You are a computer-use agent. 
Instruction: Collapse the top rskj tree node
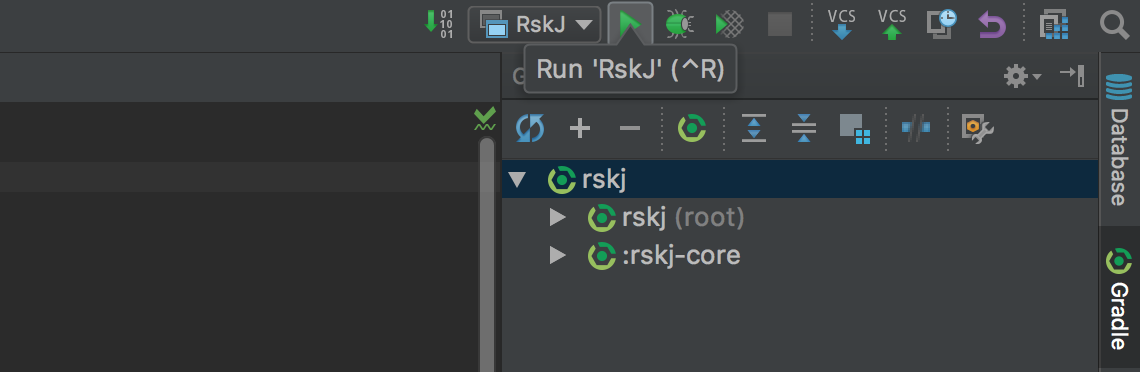coord(517,179)
